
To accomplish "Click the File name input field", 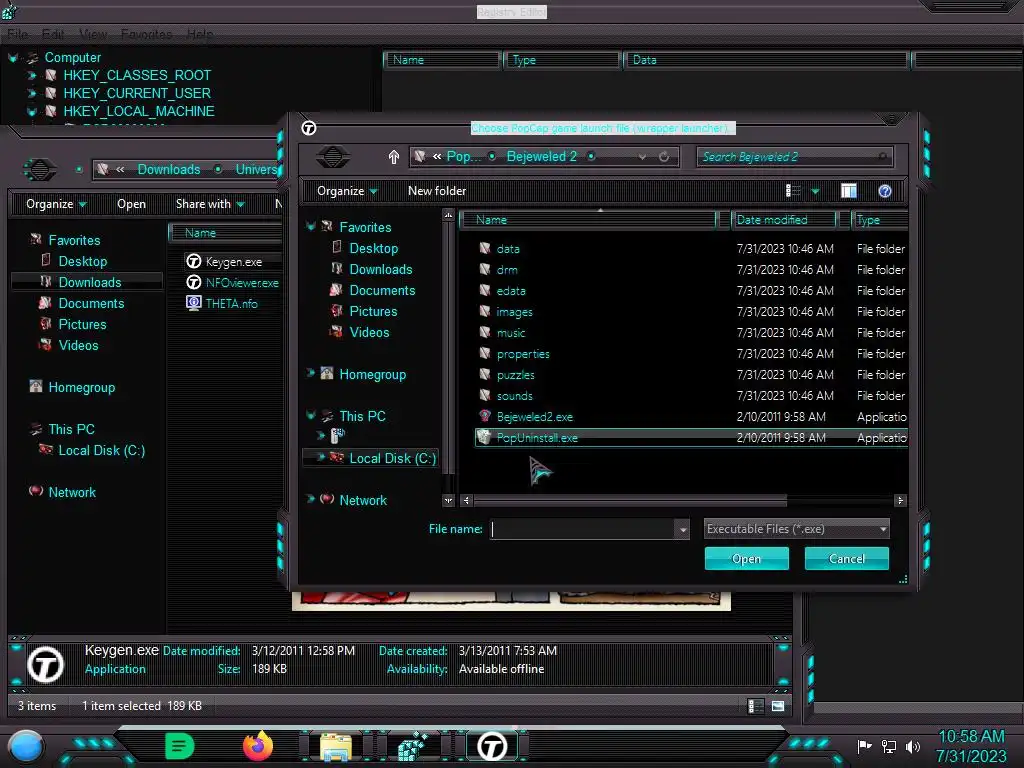I will 583,529.
